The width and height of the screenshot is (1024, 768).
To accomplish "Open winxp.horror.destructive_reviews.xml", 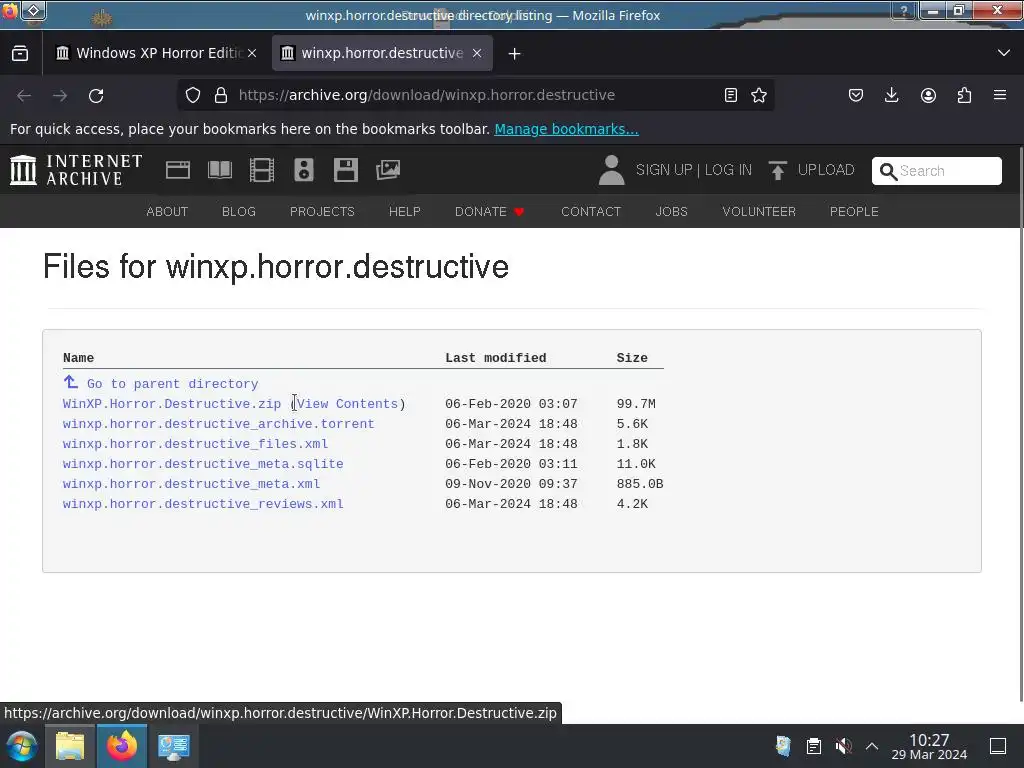I will coord(203,504).
